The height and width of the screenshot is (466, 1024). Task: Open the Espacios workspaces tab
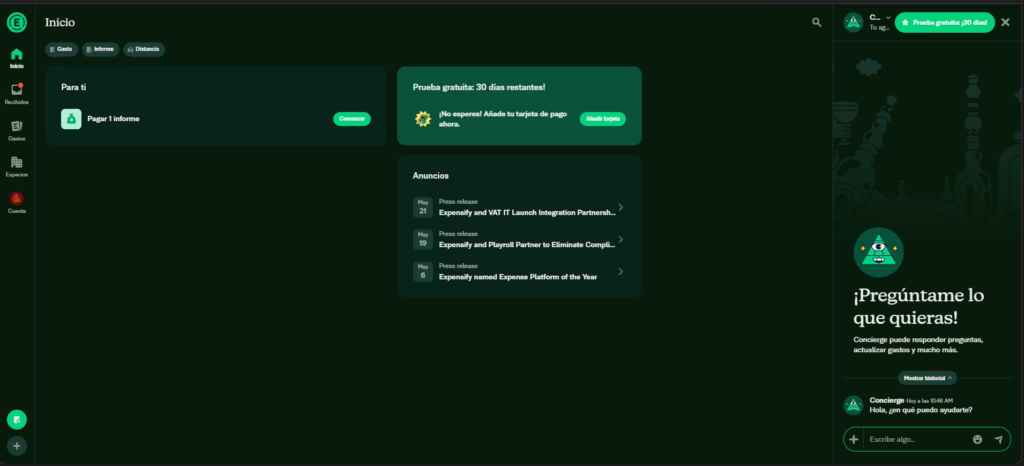point(17,166)
